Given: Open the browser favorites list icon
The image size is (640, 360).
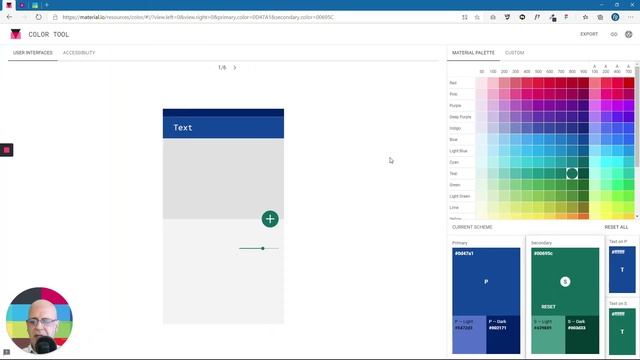Looking at the screenshot, I should coord(585,17).
